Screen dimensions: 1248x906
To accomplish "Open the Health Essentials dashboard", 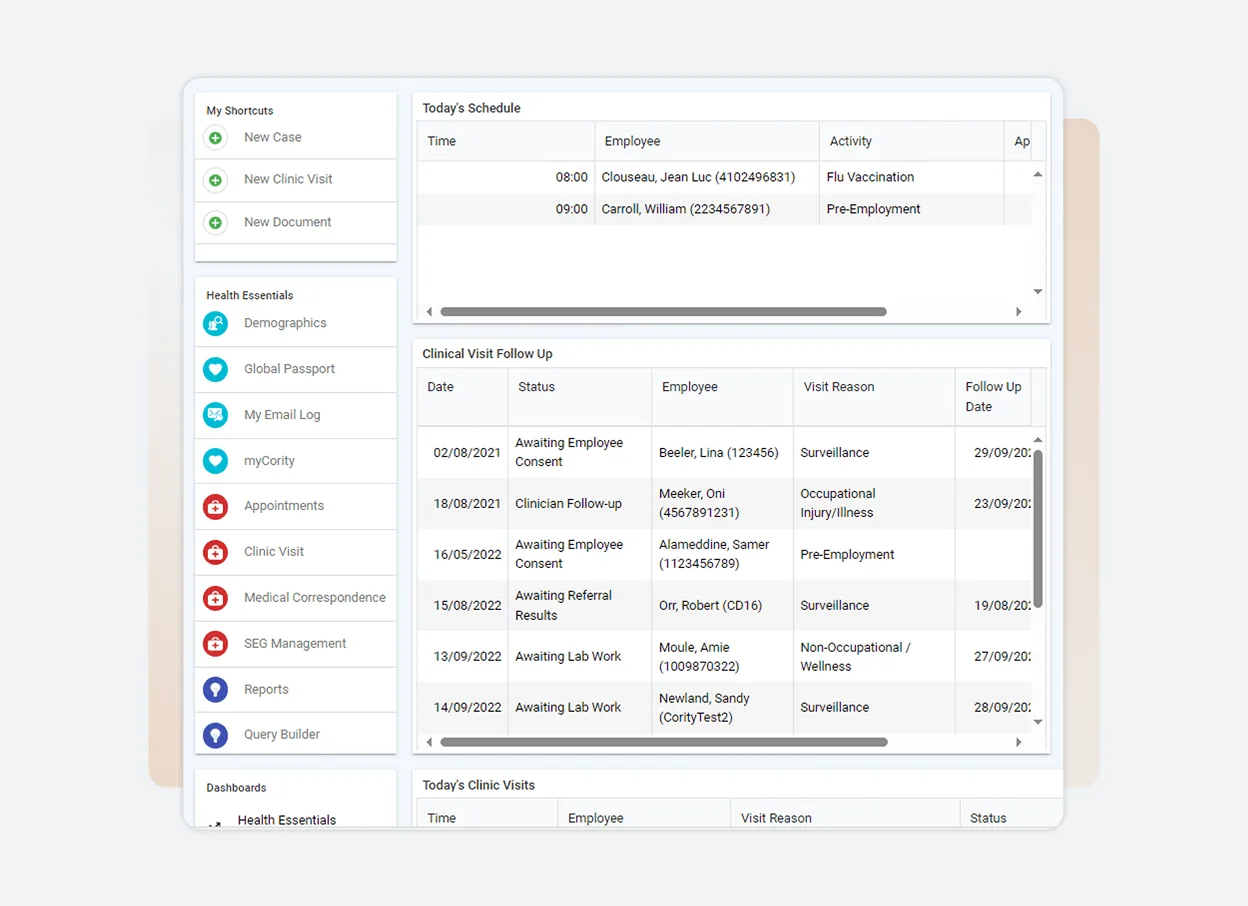I will pyautogui.click(x=285, y=819).
